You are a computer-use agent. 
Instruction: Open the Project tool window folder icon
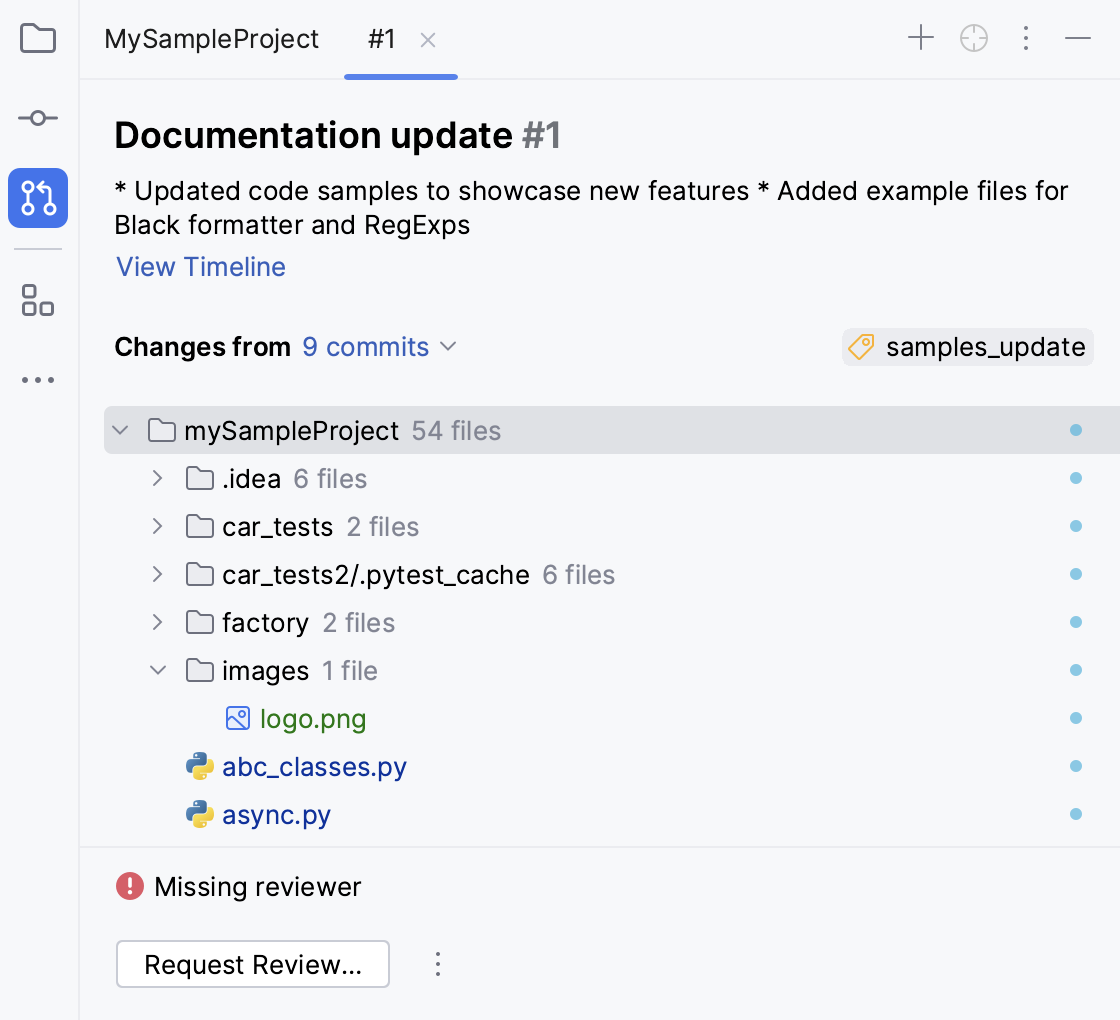37,37
